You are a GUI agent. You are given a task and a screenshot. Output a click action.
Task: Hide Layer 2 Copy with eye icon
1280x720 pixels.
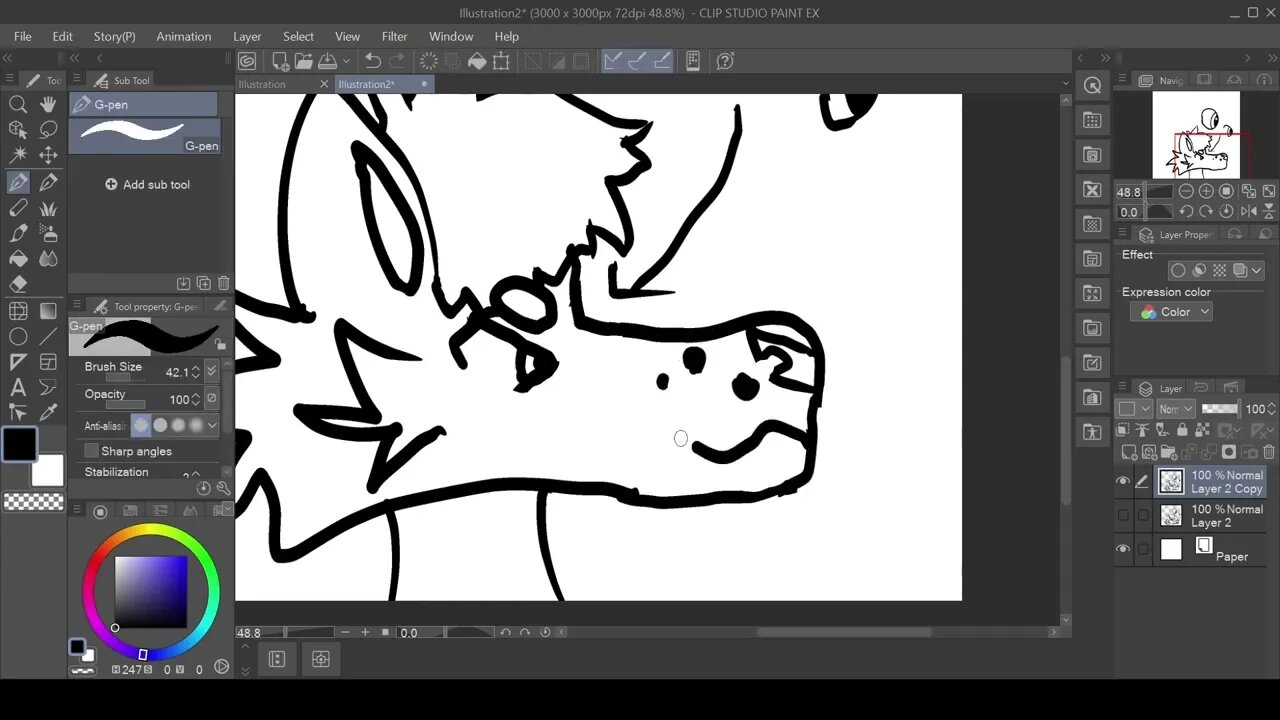point(1123,481)
